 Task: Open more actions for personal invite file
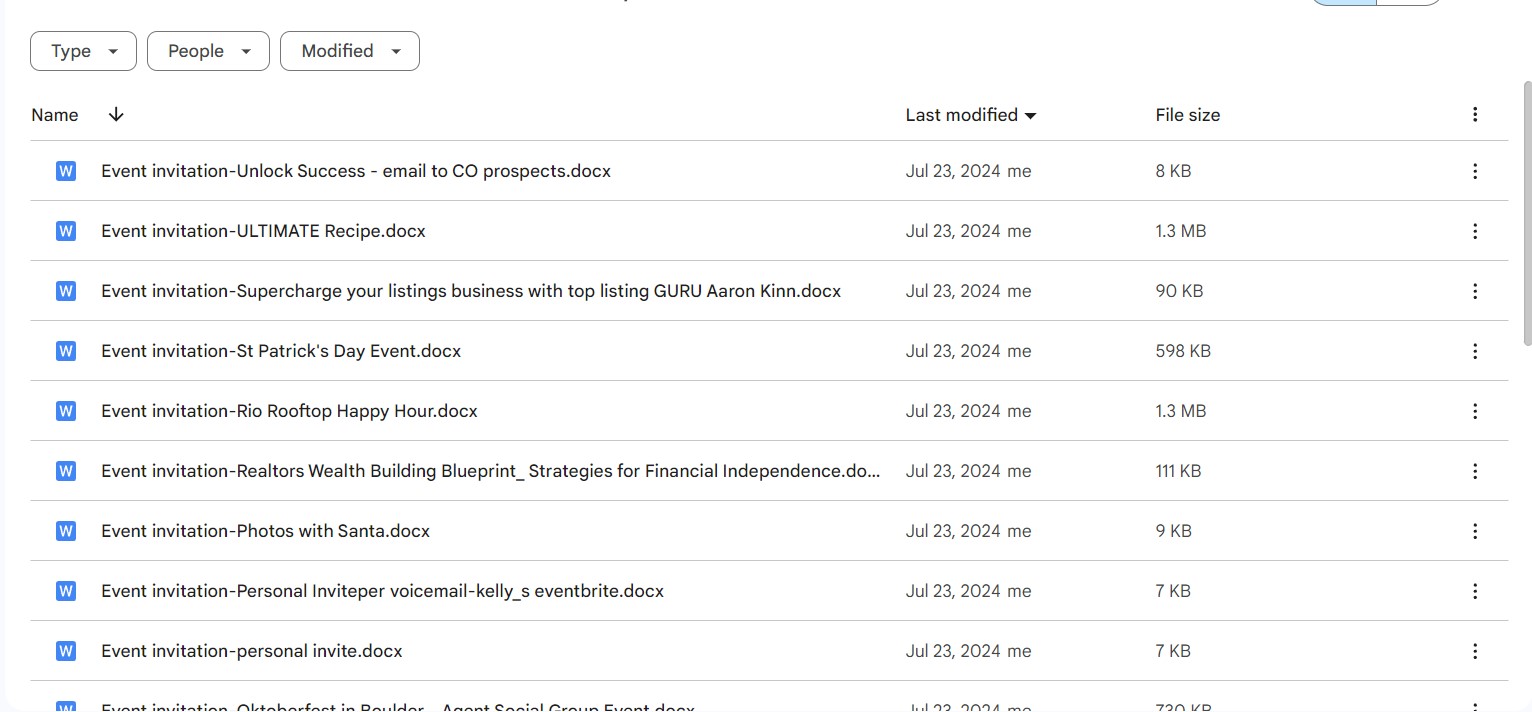pyautogui.click(x=1474, y=651)
